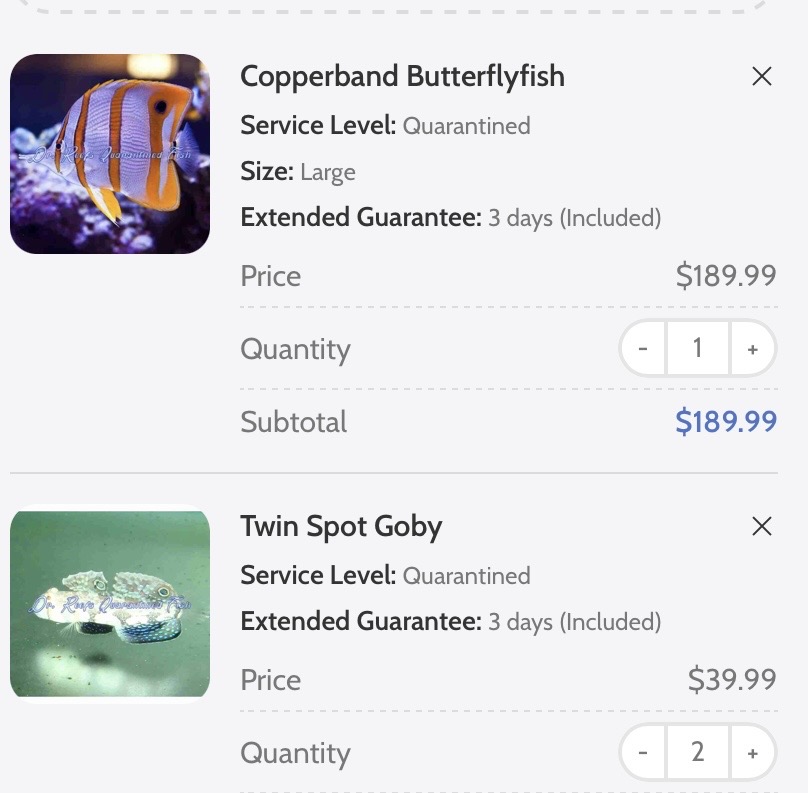Open the Copperband Butterflyfish product photo

tap(110, 154)
